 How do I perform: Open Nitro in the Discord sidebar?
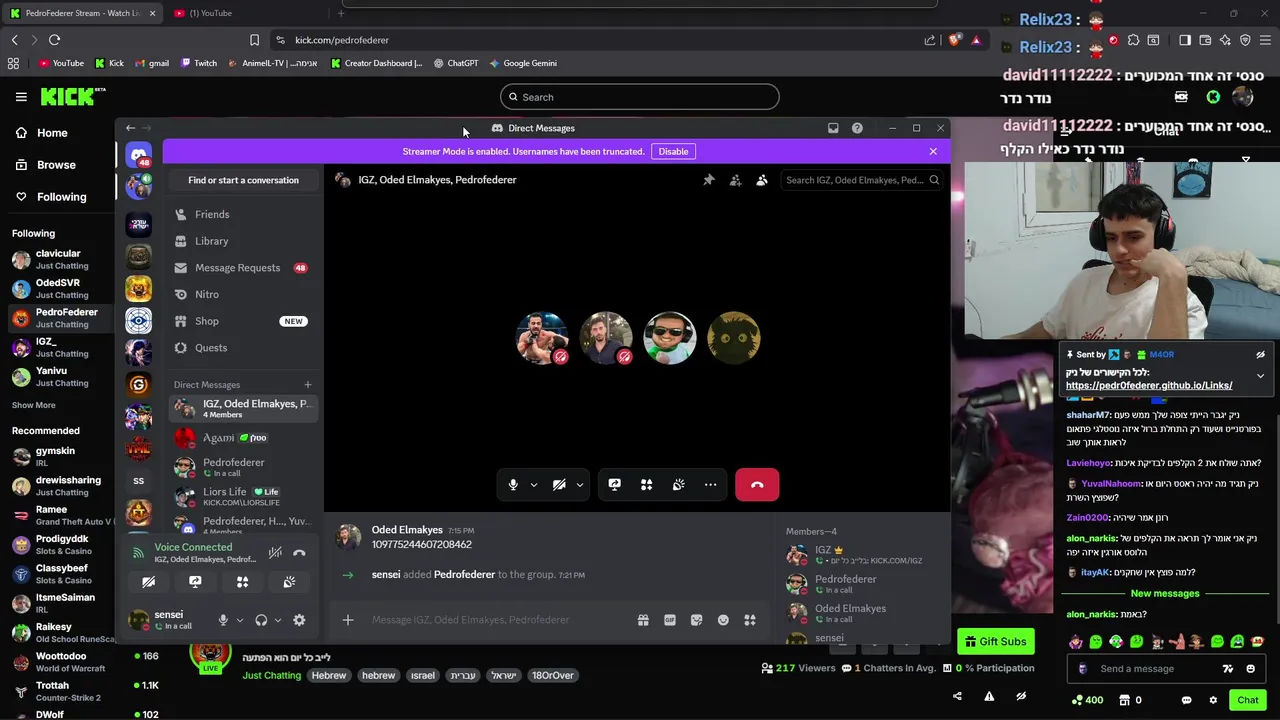(x=242, y=294)
